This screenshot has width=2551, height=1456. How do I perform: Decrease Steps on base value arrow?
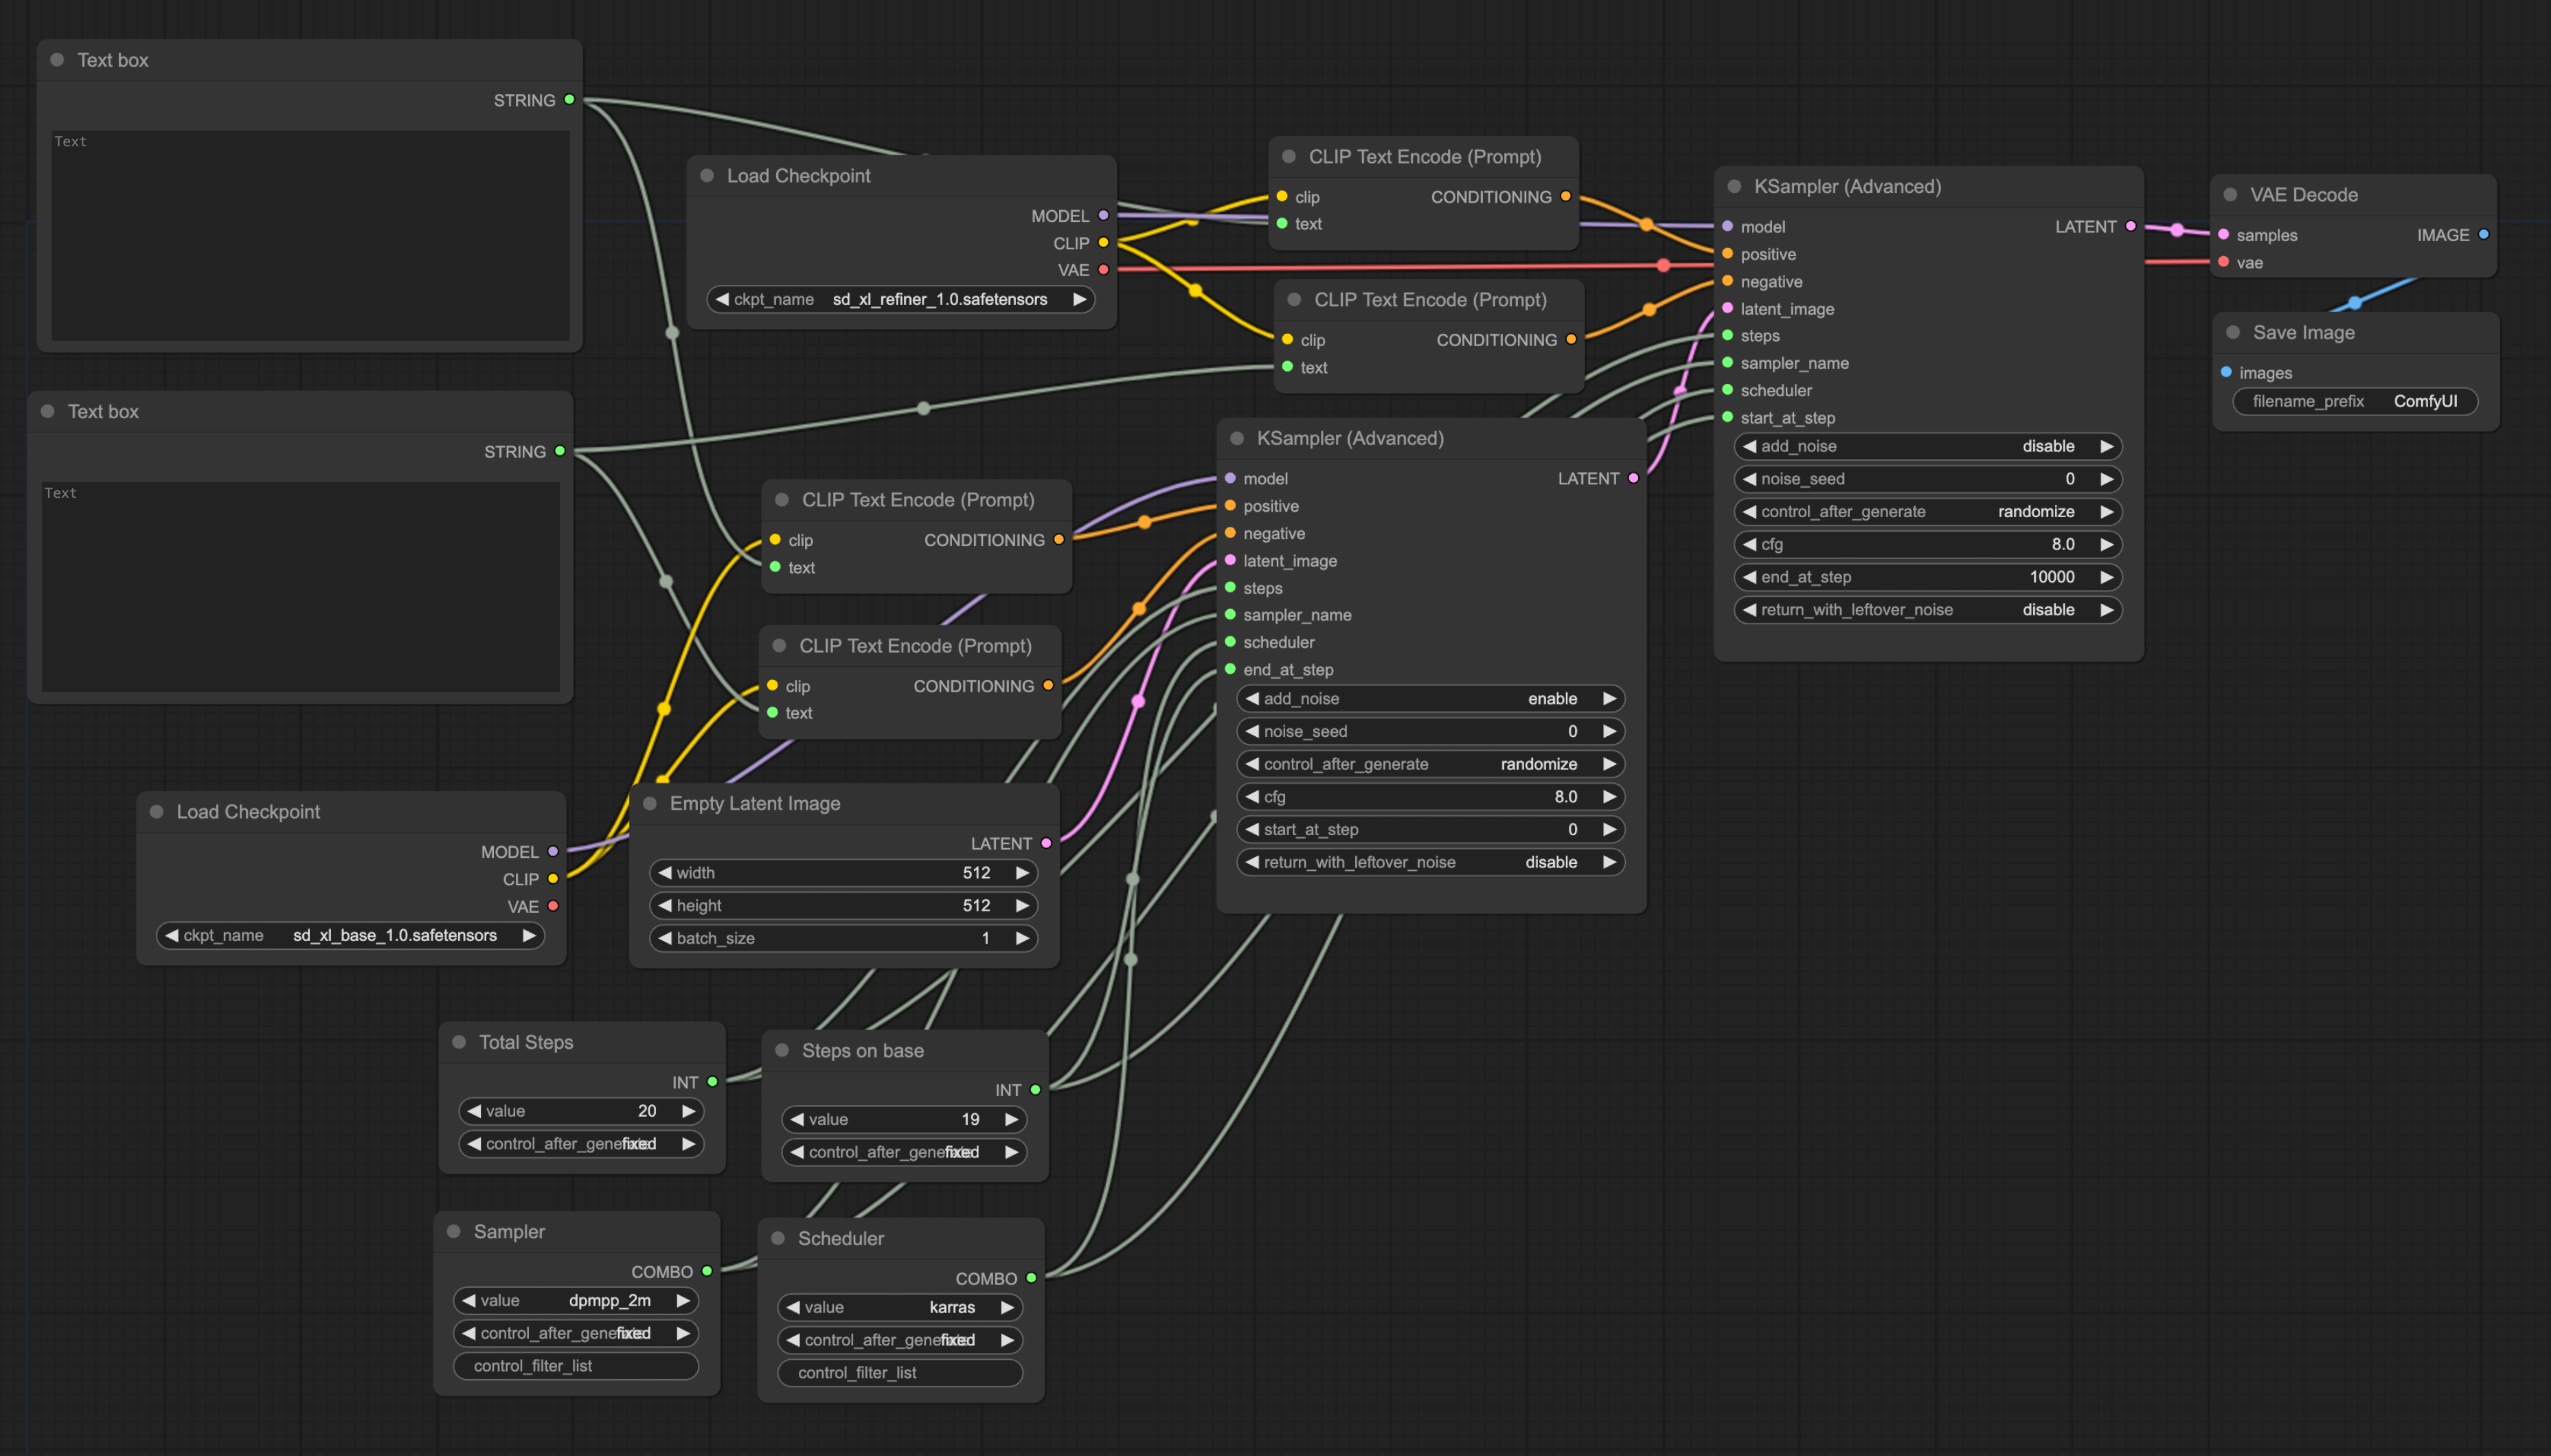pos(797,1119)
